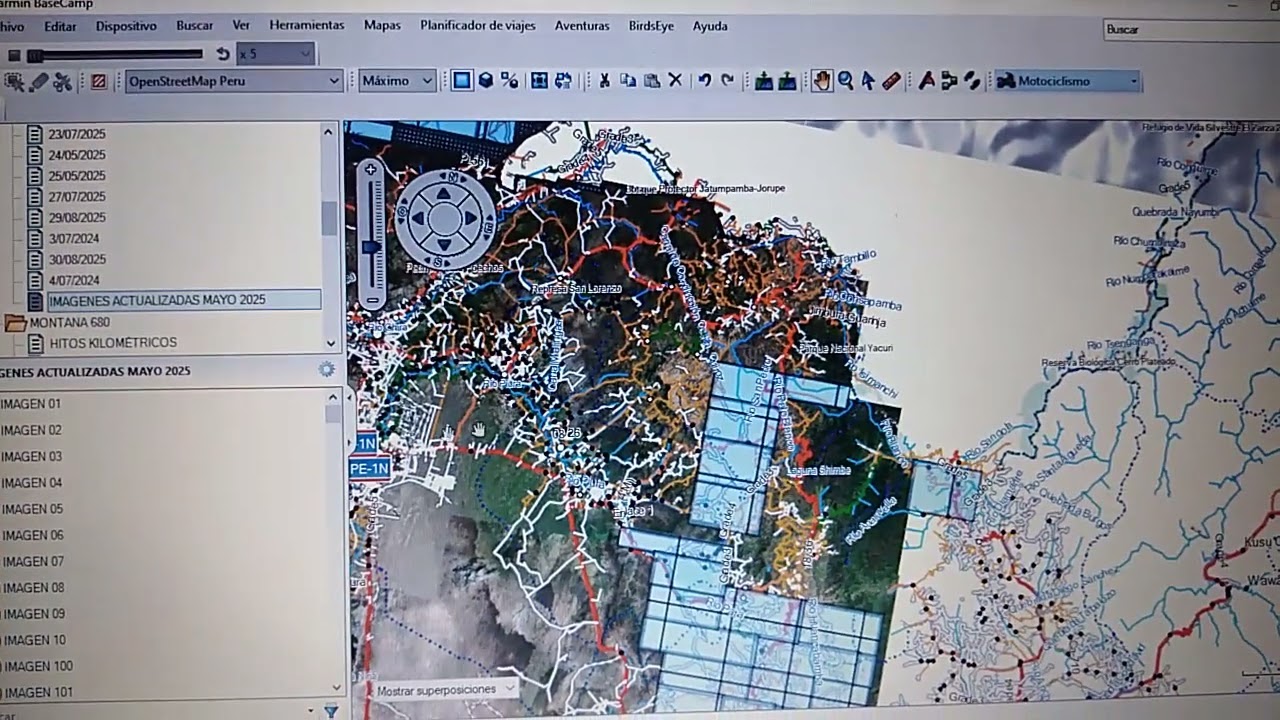Undo the last action
Viewport: 1280px width, 720px height.
(704, 81)
